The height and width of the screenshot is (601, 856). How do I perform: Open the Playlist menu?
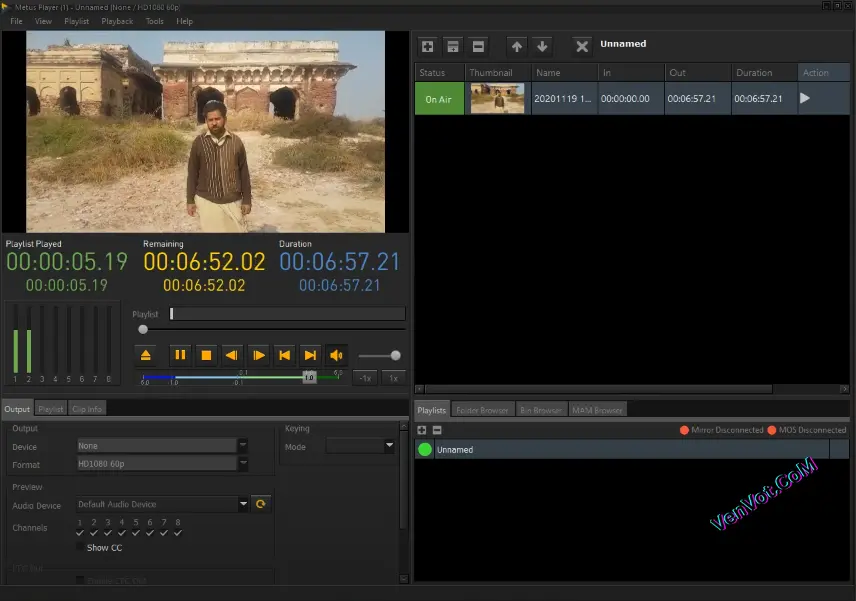[x=76, y=21]
